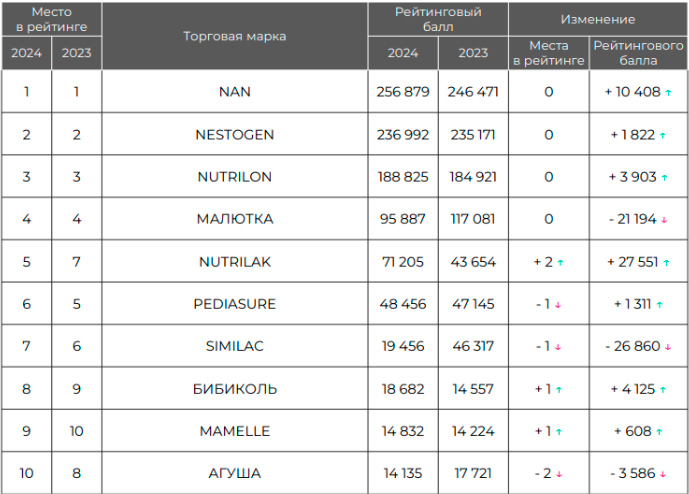689x494 pixels.
Task: Select the Торговая марка column header
Action: 235,36
